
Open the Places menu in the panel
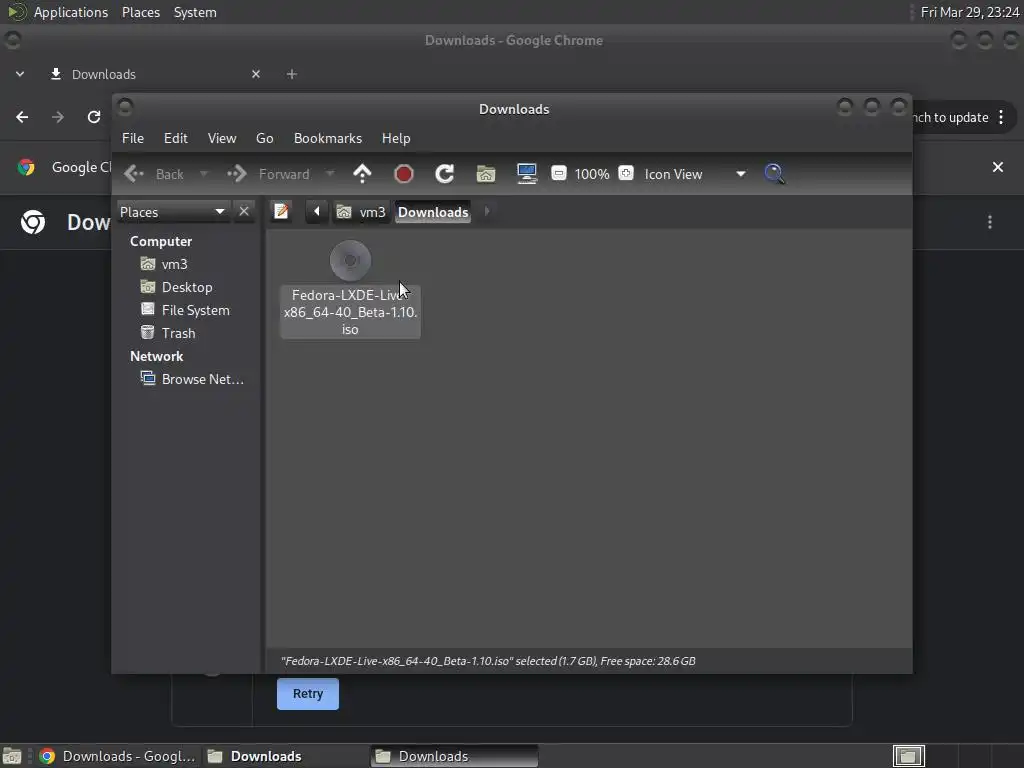coord(141,12)
